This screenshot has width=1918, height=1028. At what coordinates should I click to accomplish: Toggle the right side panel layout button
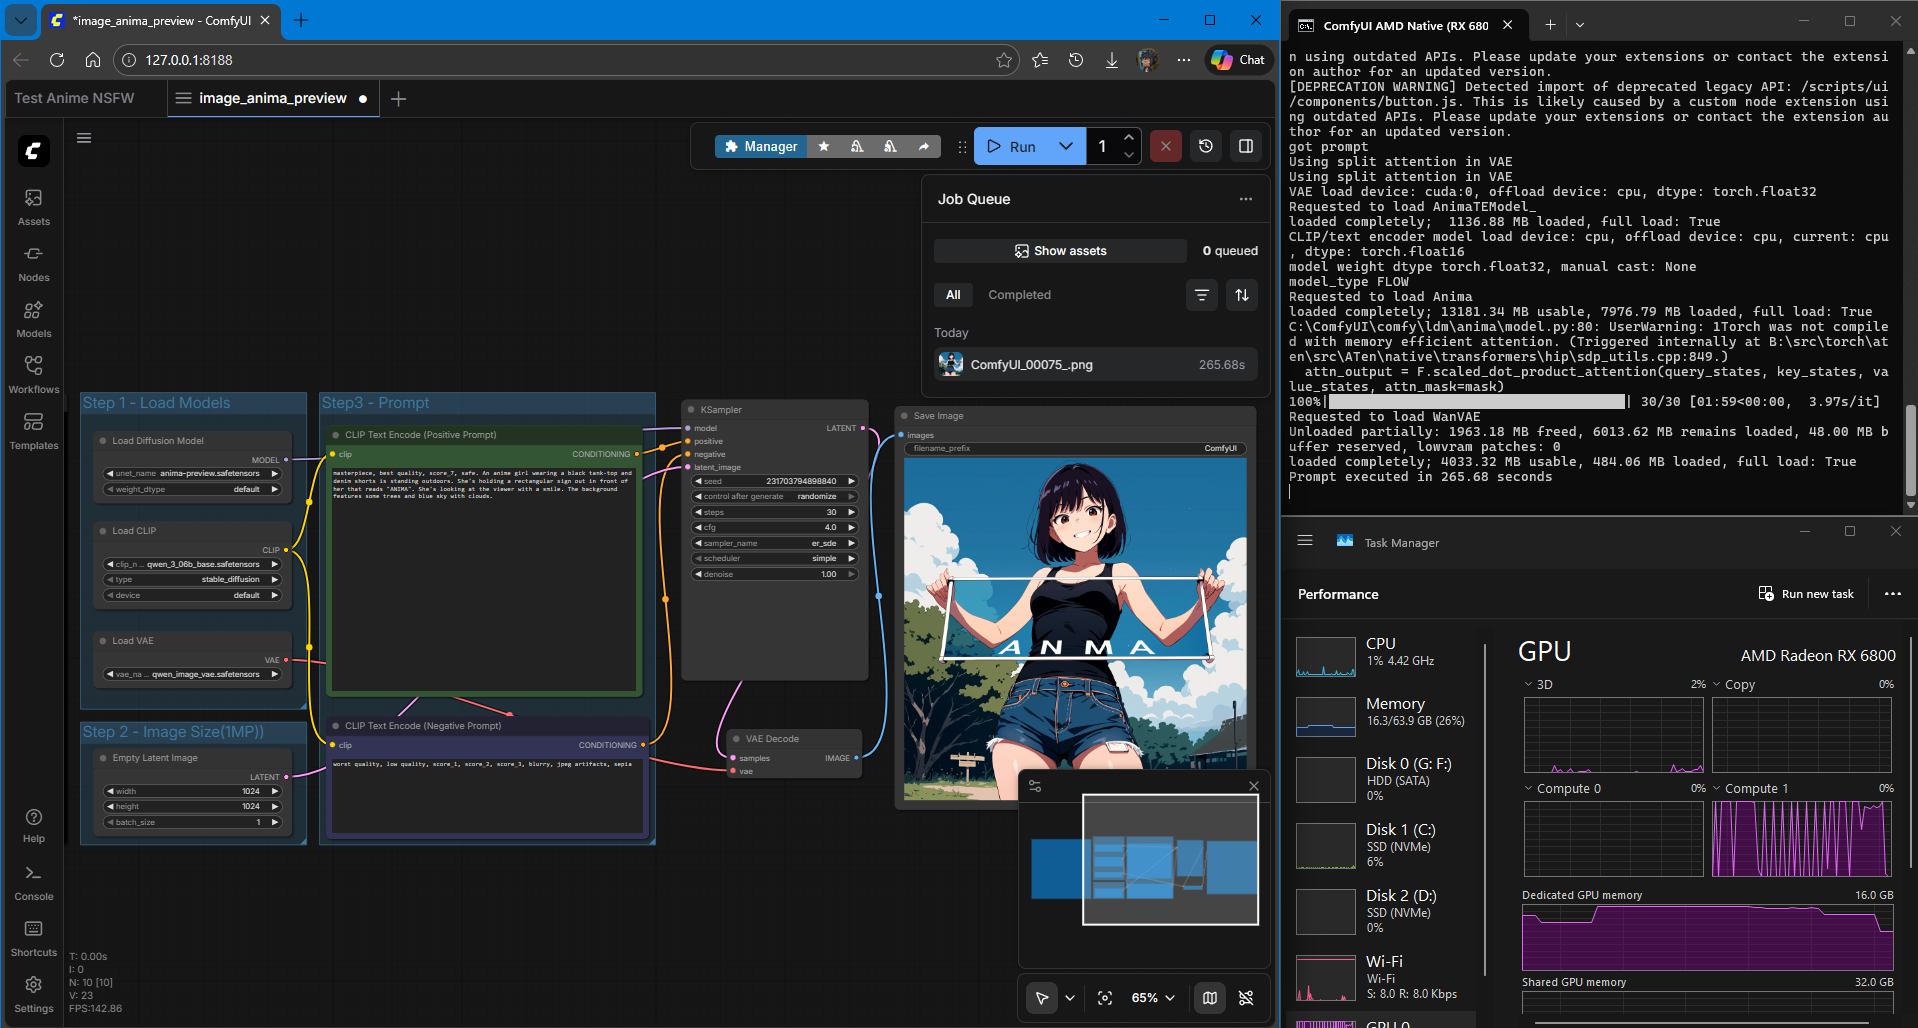(1246, 146)
